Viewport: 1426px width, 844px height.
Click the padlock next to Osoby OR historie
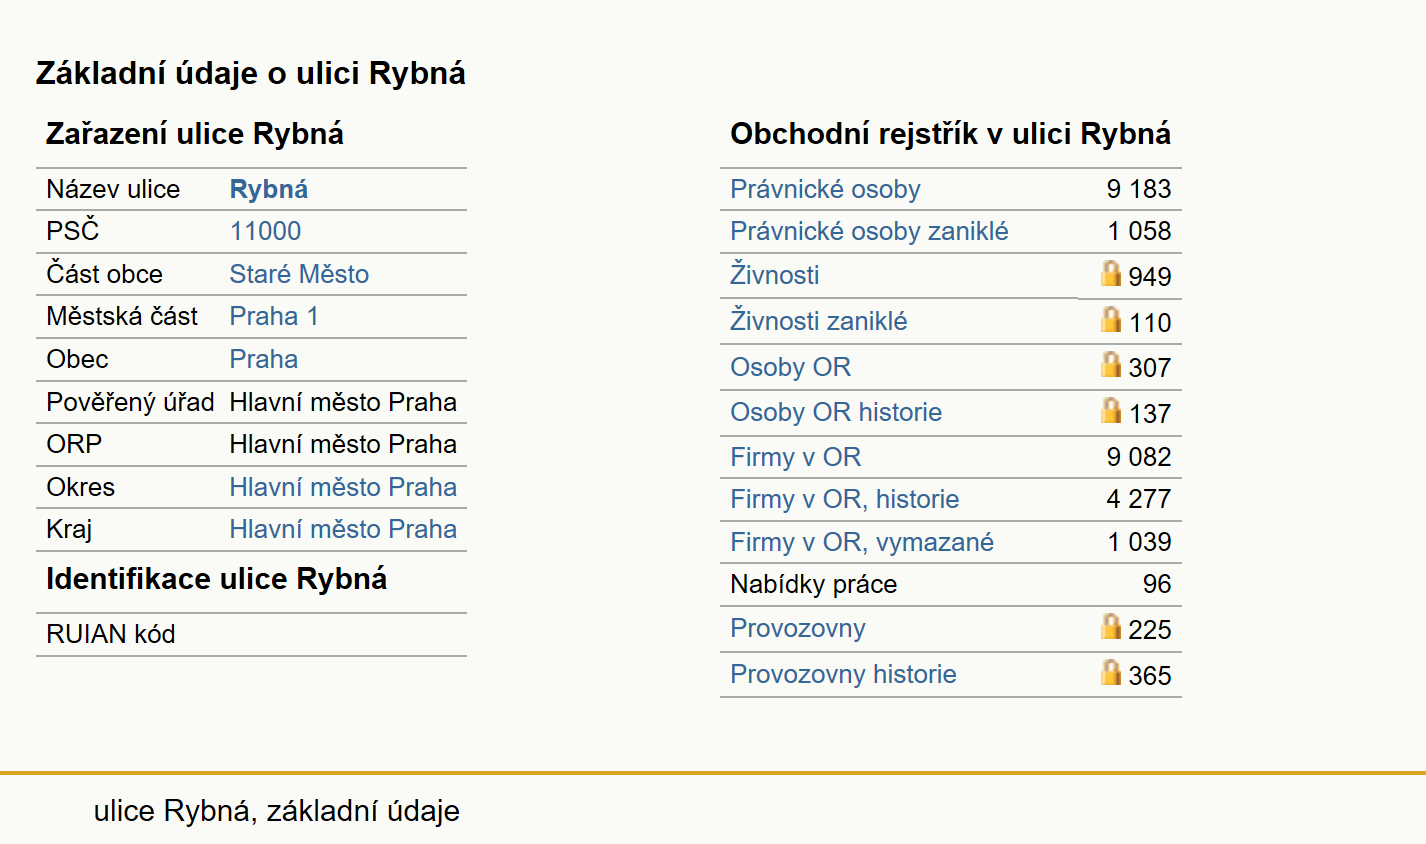1111,410
